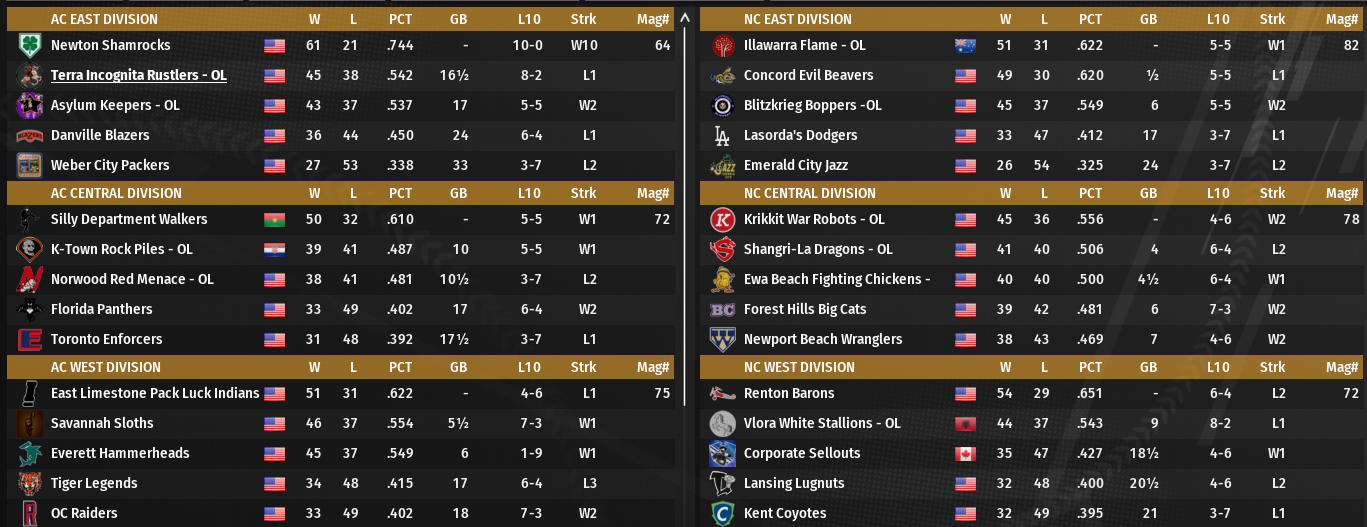
Task: Click the AC West Division header
Action: coord(116,367)
